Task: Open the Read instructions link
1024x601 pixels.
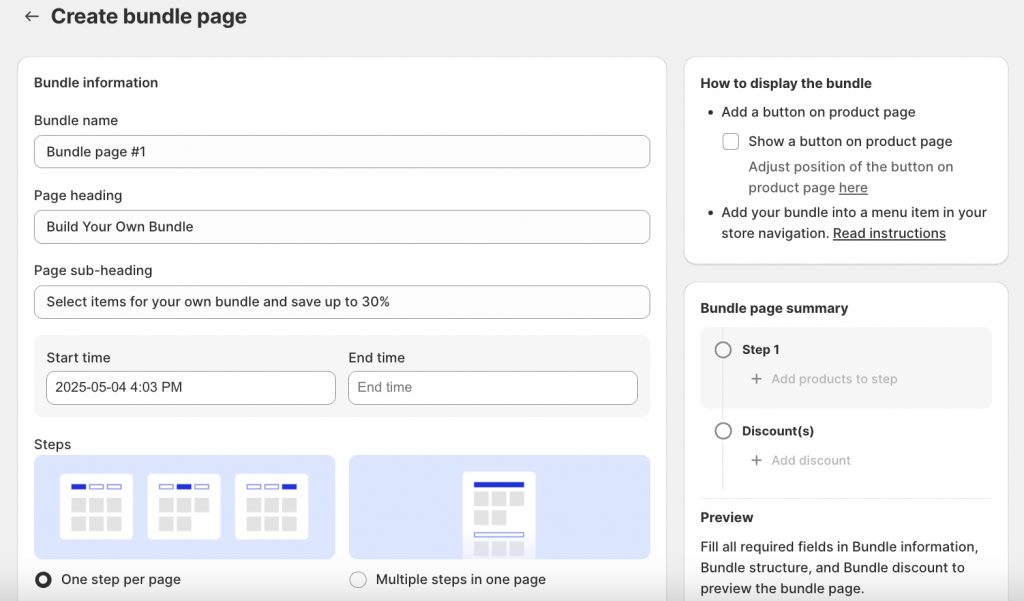Action: click(x=888, y=233)
